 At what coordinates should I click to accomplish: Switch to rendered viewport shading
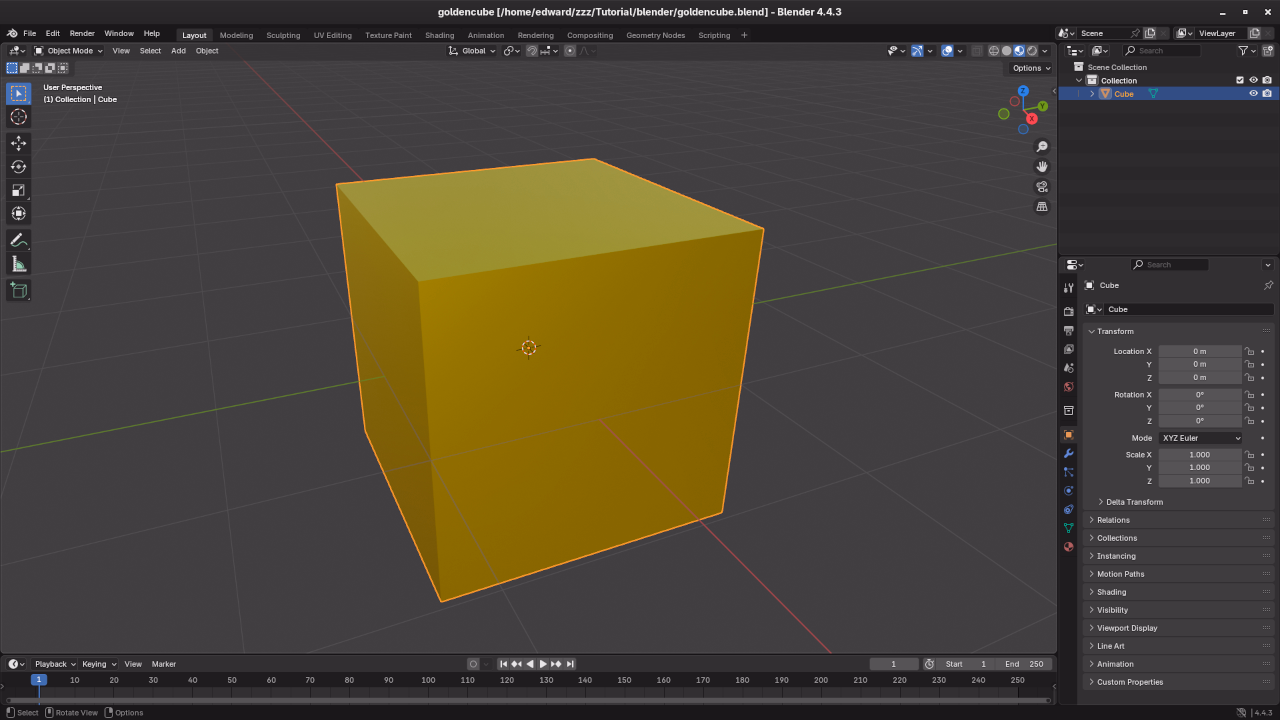click(1032, 51)
